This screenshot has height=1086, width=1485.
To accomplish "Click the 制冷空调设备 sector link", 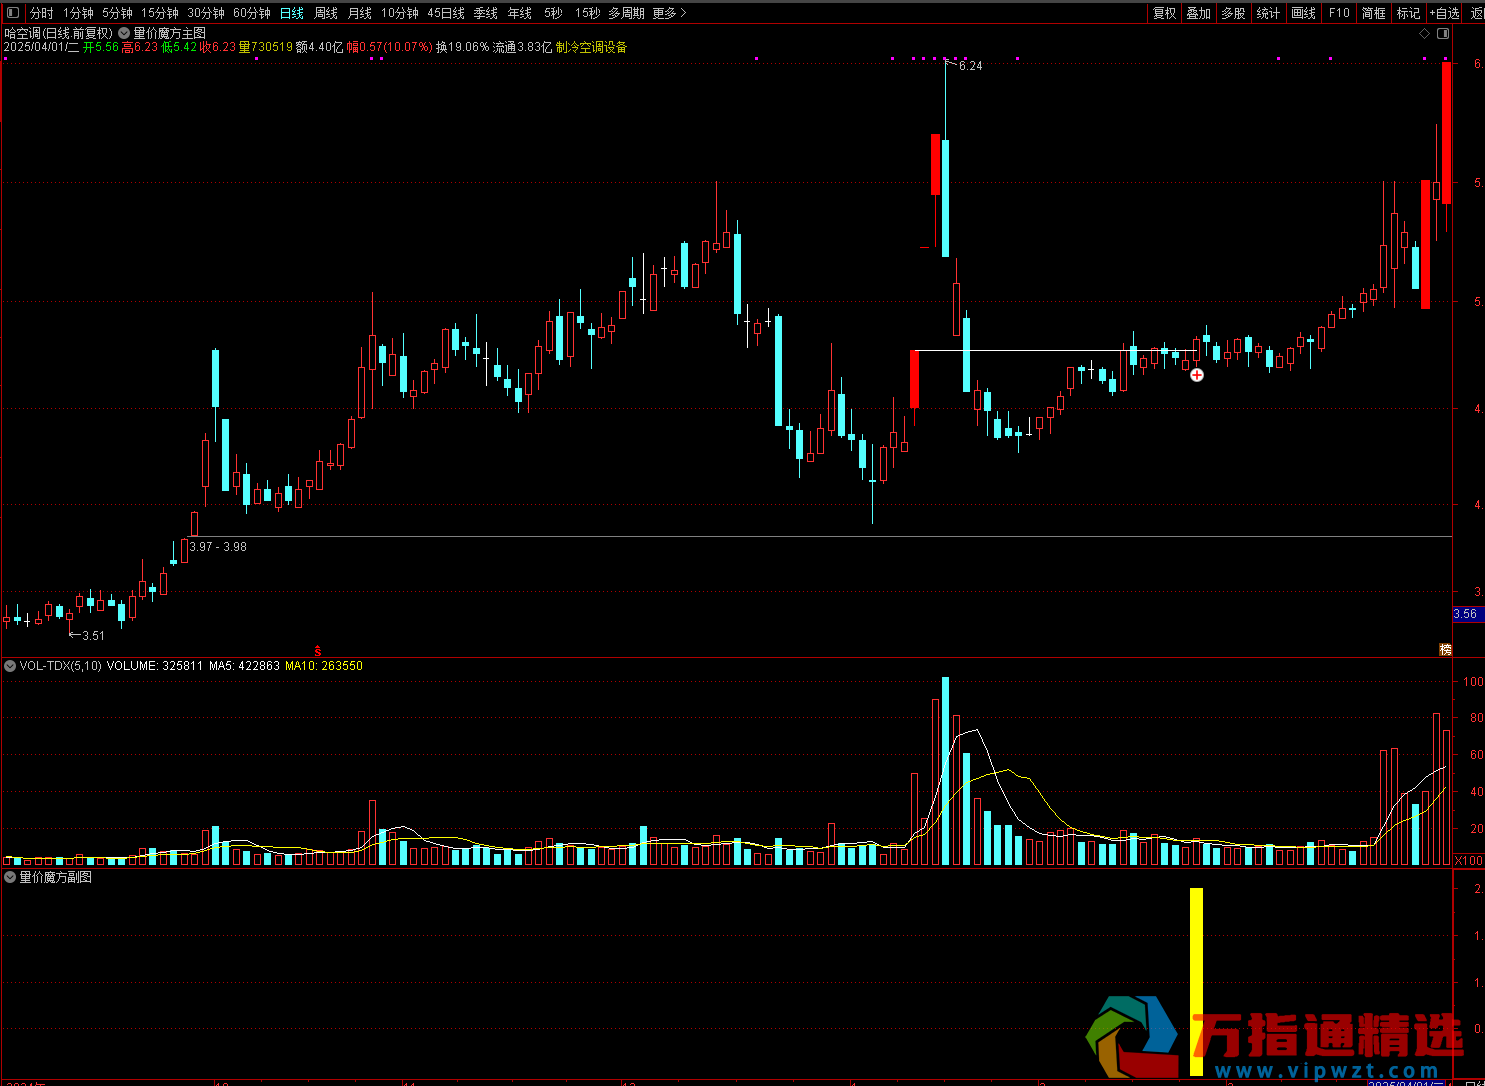I will tap(591, 47).
